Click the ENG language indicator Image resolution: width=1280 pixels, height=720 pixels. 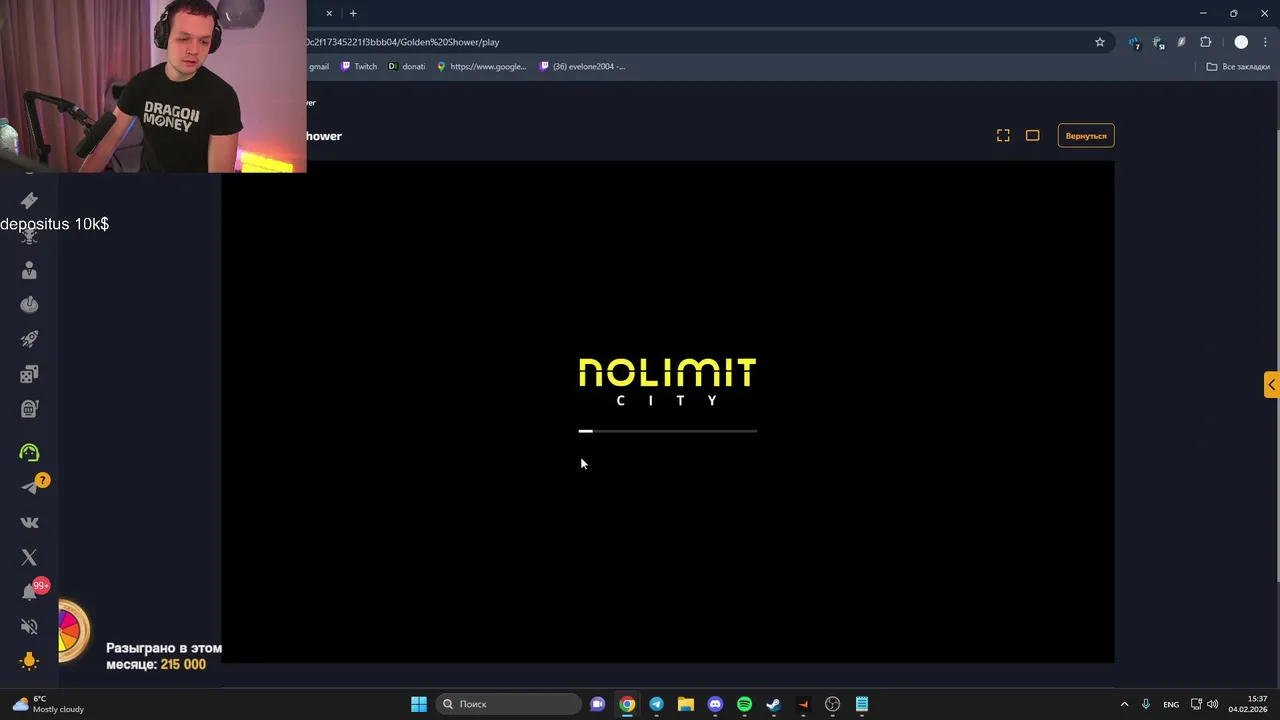(1171, 704)
